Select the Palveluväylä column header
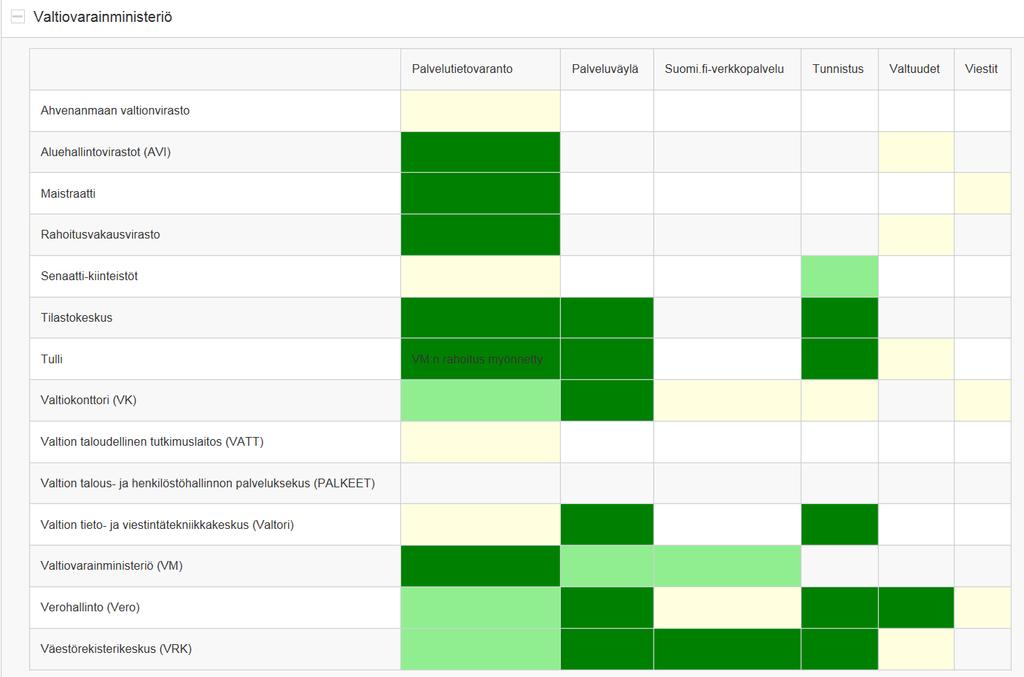Image resolution: width=1024 pixels, height=677 pixels. click(605, 69)
